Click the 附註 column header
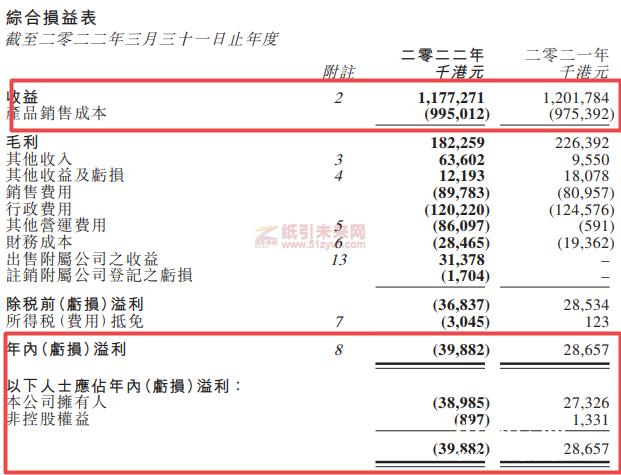Image resolution: width=621 pixels, height=475 pixels. click(x=339, y=73)
